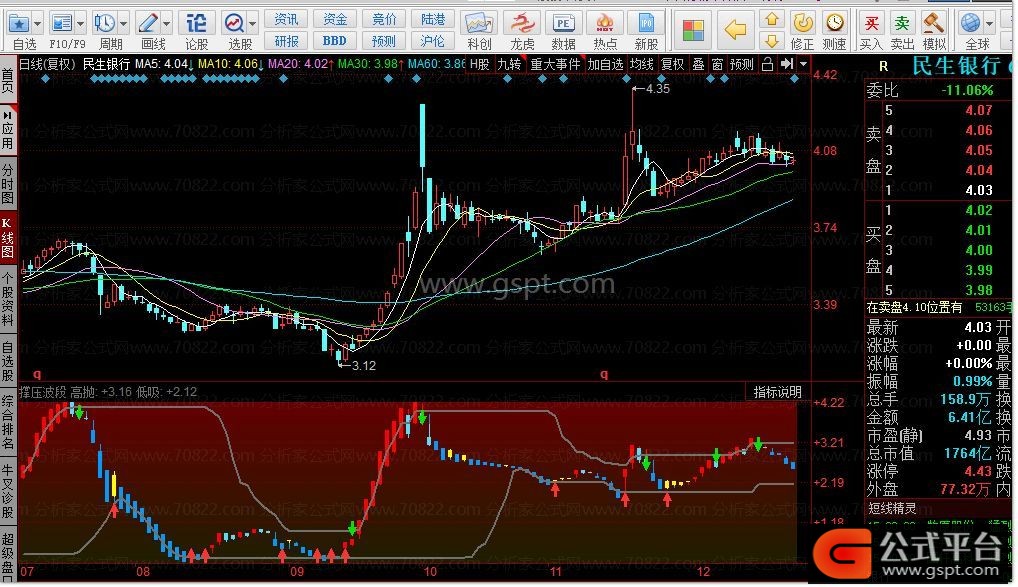Toggle the 重大事件 major events display
The width and height of the screenshot is (1018, 587).
555,64
